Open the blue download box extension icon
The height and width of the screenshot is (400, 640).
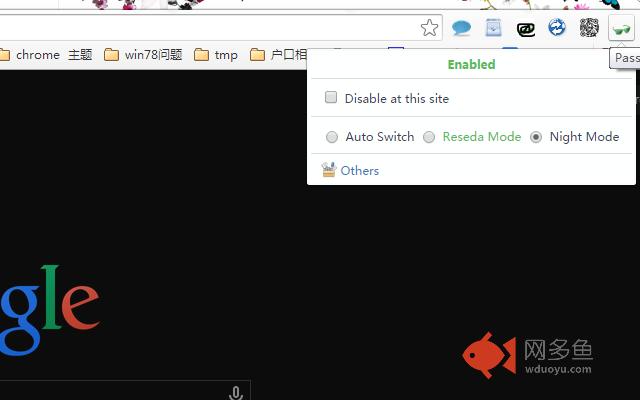coord(493,28)
